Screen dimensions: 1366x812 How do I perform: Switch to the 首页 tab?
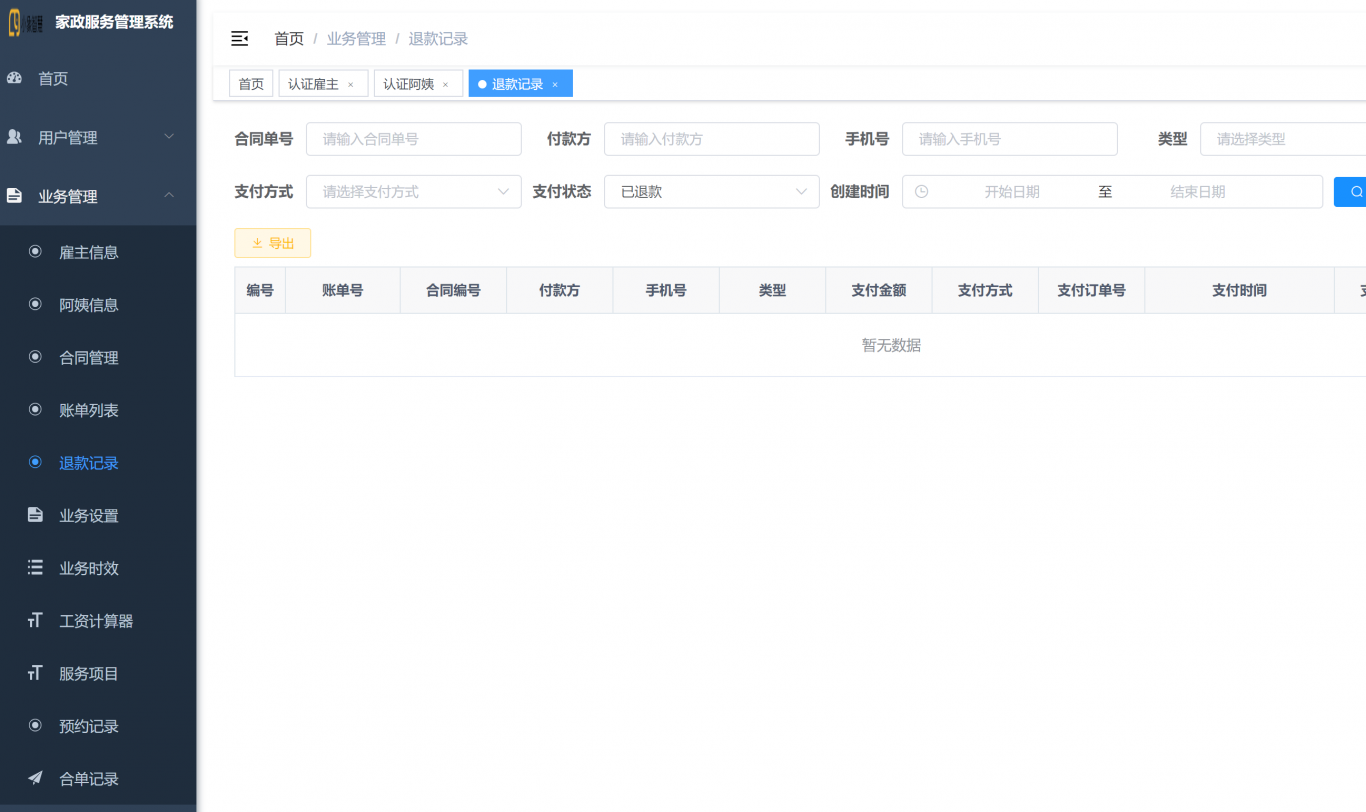pyautogui.click(x=251, y=84)
